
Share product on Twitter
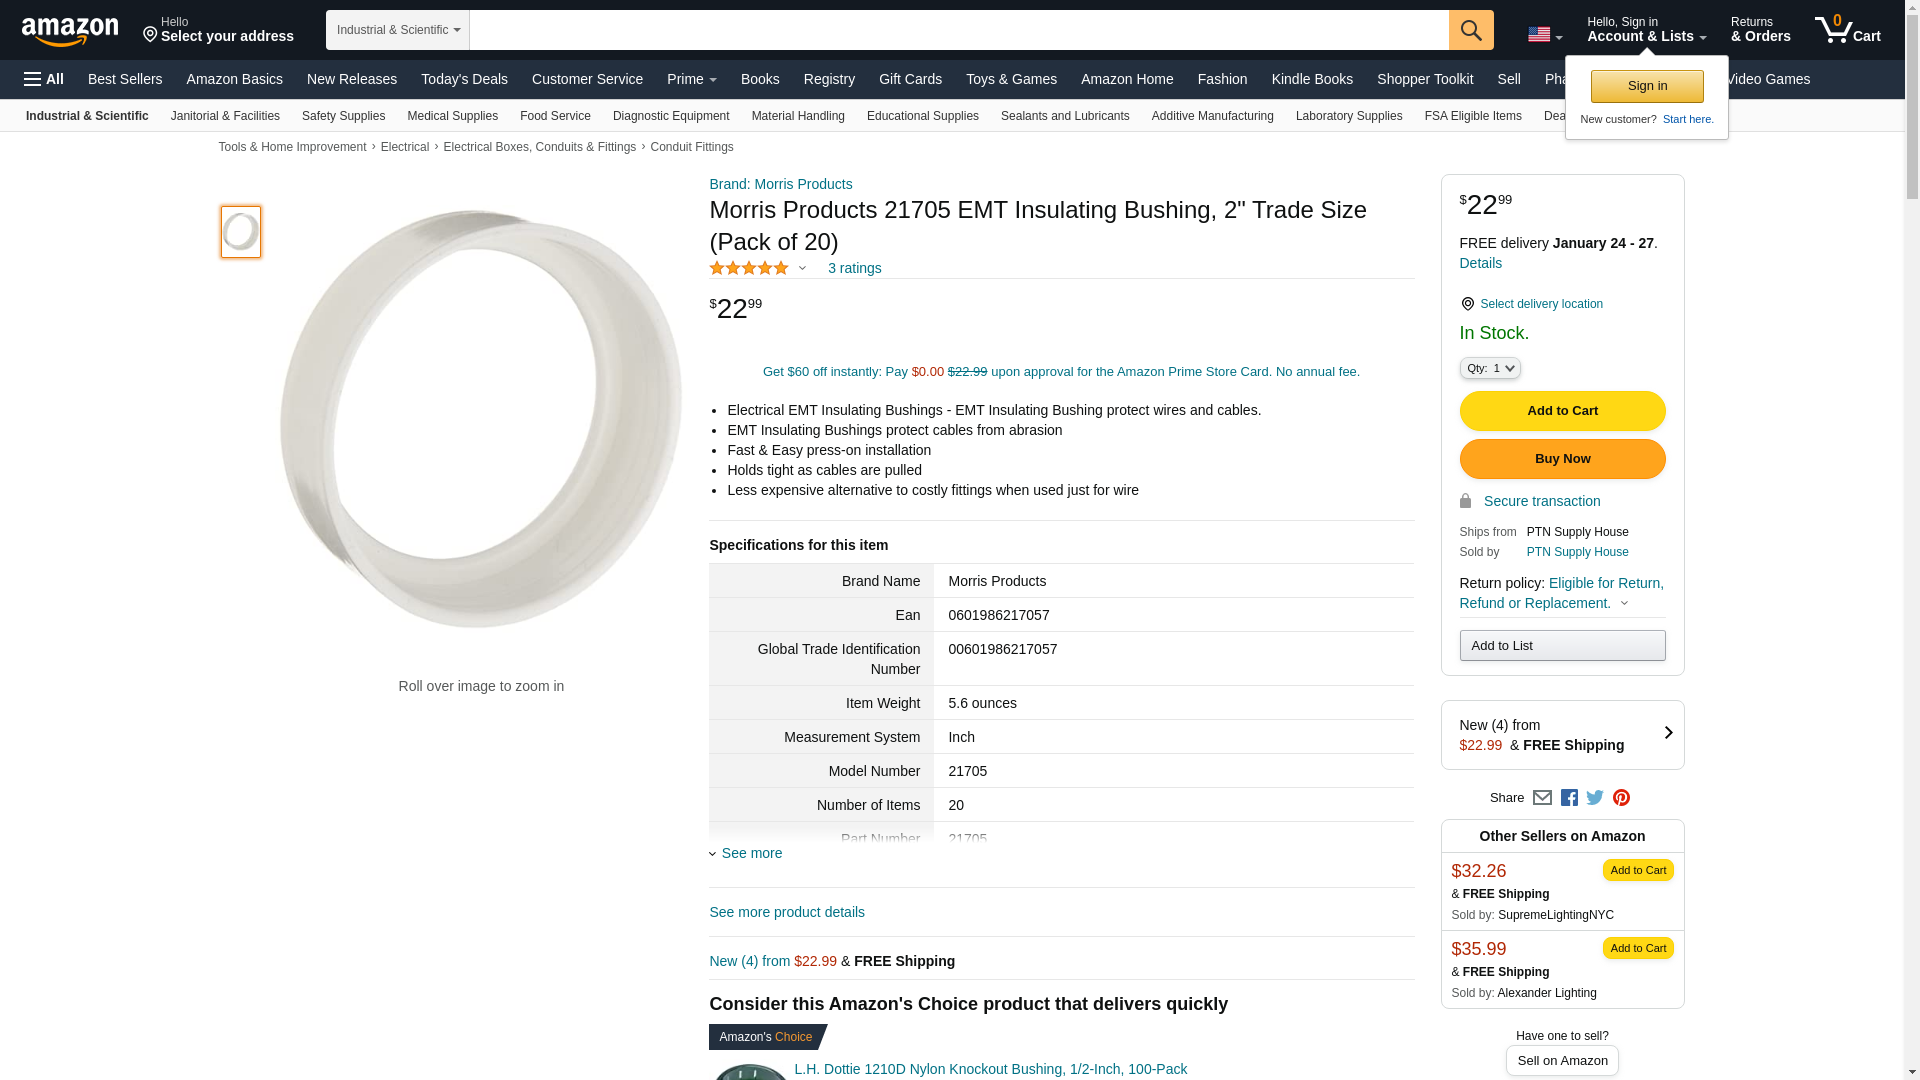pyautogui.click(x=1595, y=798)
